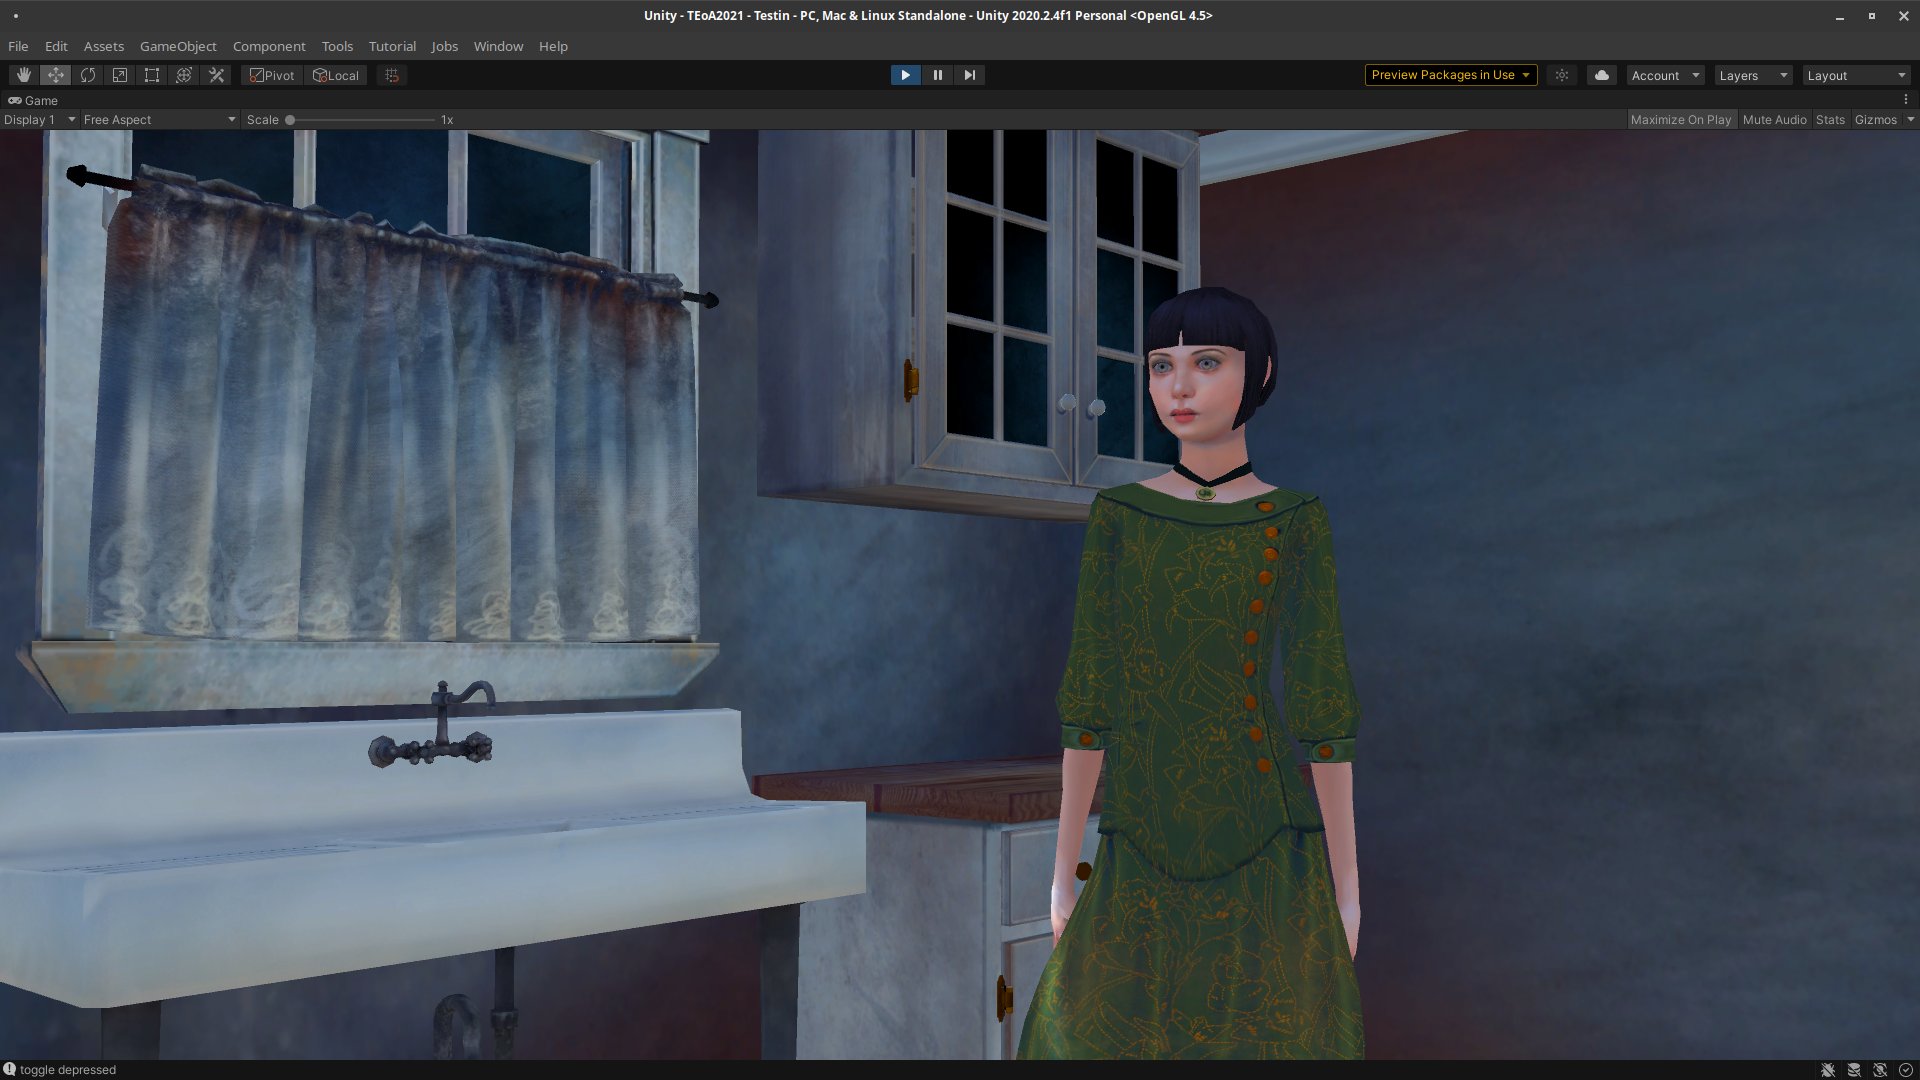The width and height of the screenshot is (1920, 1080).
Task: Open the Account dropdown
Action: point(1665,75)
